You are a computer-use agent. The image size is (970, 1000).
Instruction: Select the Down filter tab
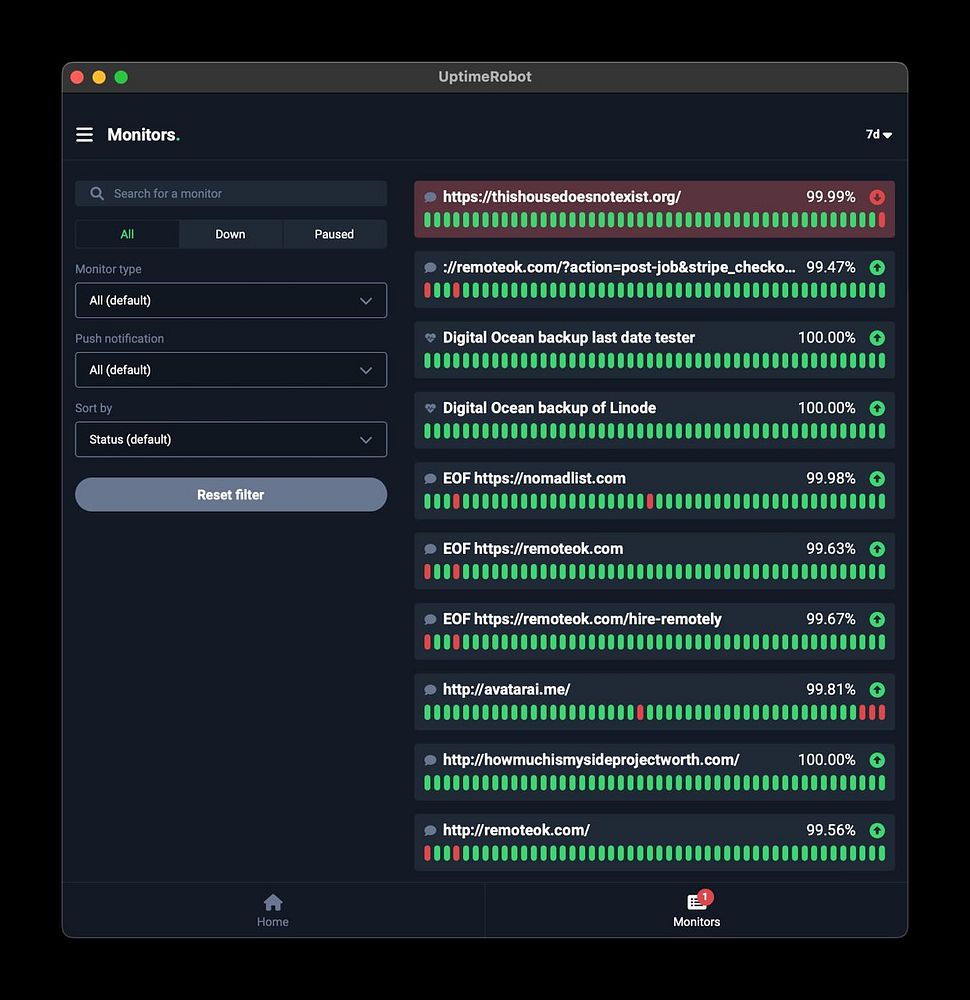pyautogui.click(x=230, y=234)
